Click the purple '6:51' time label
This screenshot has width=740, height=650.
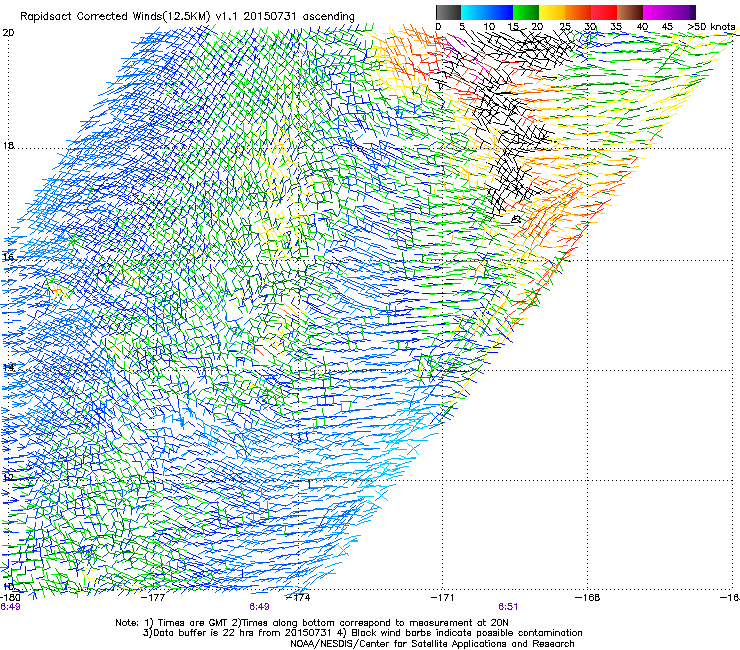click(508, 607)
